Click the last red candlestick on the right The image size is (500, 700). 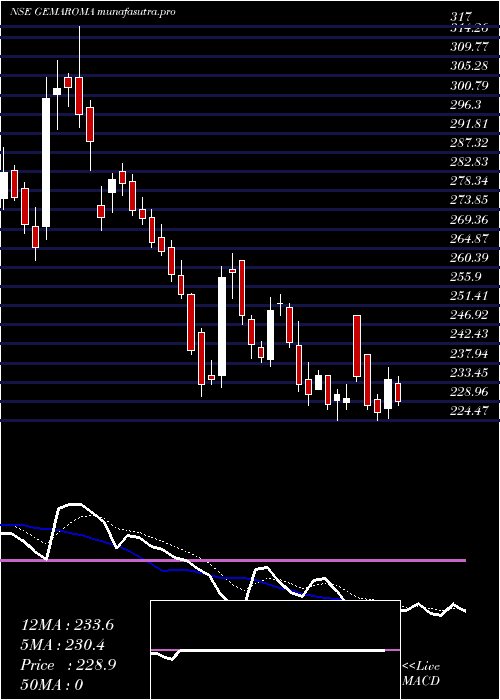coord(398,392)
